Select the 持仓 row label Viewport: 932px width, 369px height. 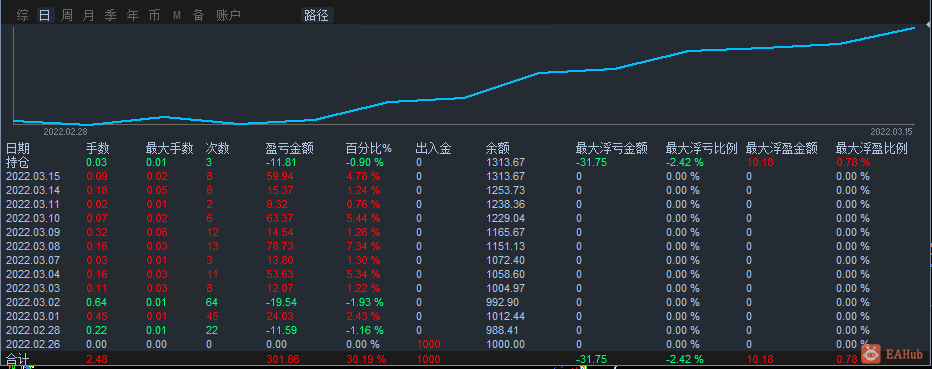point(17,162)
